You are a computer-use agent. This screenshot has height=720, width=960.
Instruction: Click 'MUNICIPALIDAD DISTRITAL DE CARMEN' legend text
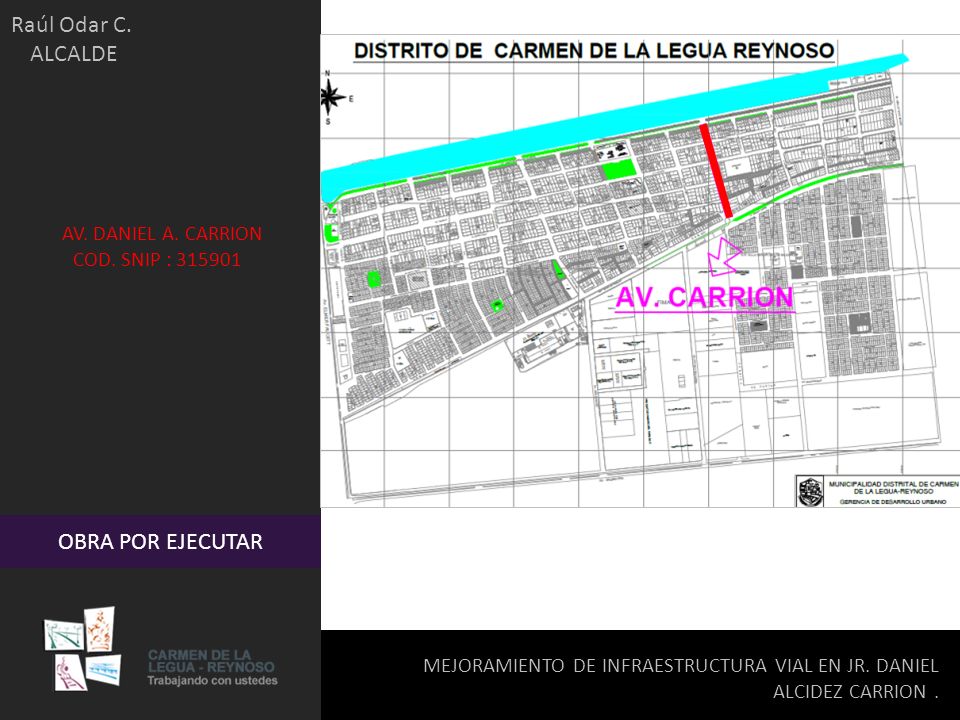point(893,484)
